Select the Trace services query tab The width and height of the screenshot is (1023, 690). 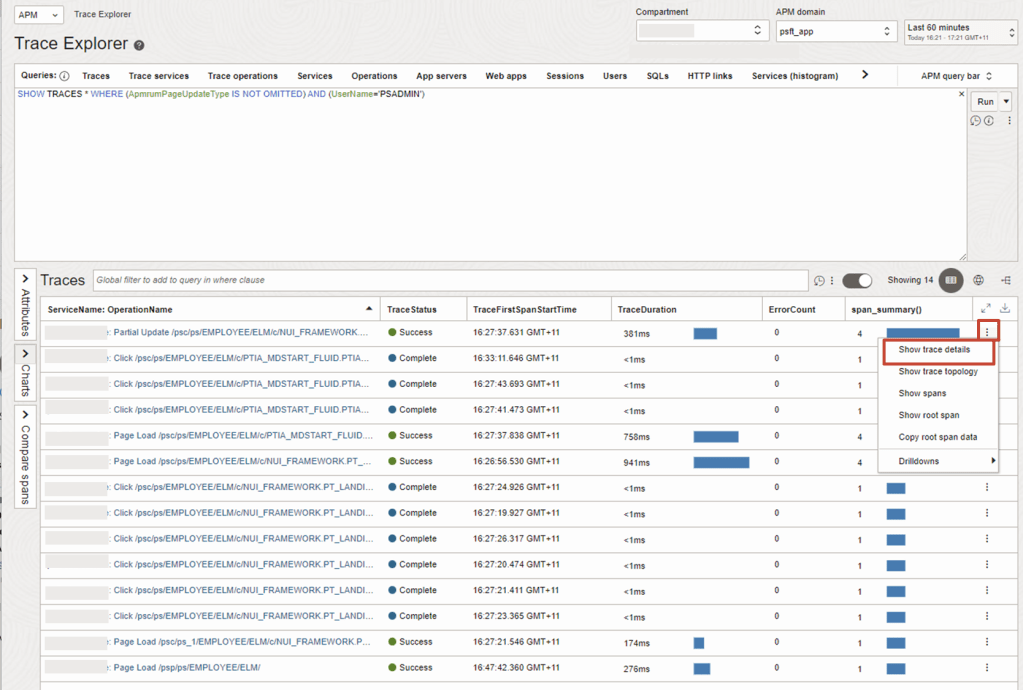pyautogui.click(x=158, y=76)
